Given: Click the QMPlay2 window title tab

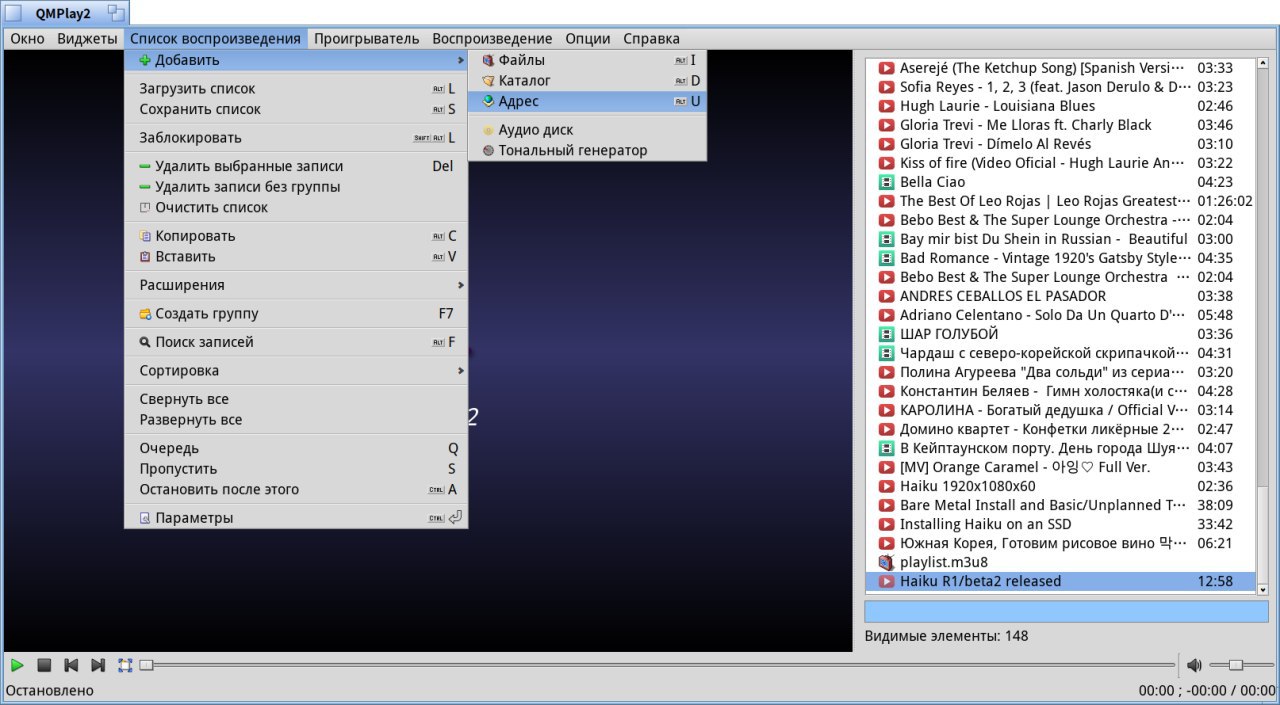Looking at the screenshot, I should pos(62,13).
